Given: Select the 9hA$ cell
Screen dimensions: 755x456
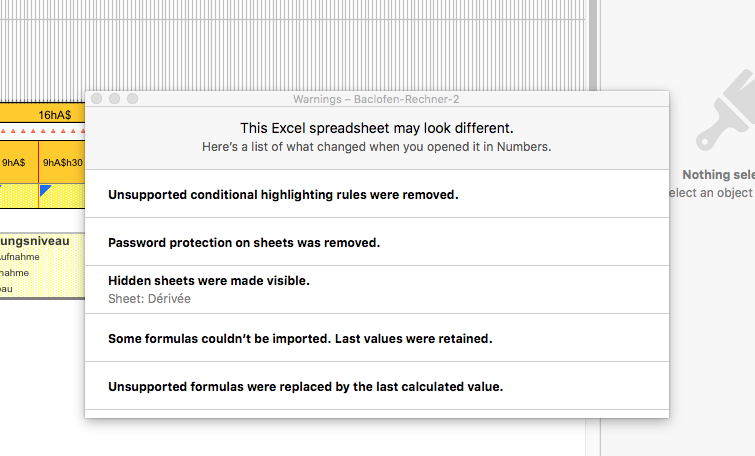Looking at the screenshot, I should click(x=14, y=162).
